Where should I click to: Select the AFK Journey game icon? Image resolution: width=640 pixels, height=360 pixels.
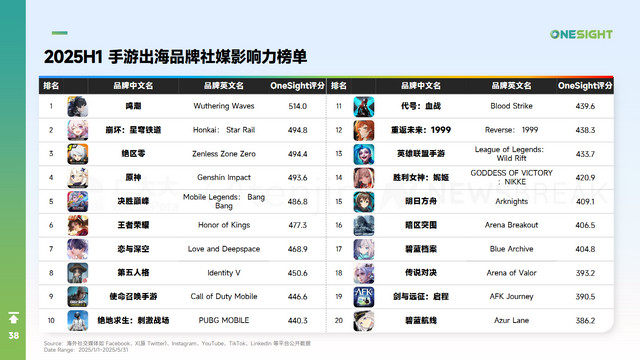pyautogui.click(x=364, y=297)
